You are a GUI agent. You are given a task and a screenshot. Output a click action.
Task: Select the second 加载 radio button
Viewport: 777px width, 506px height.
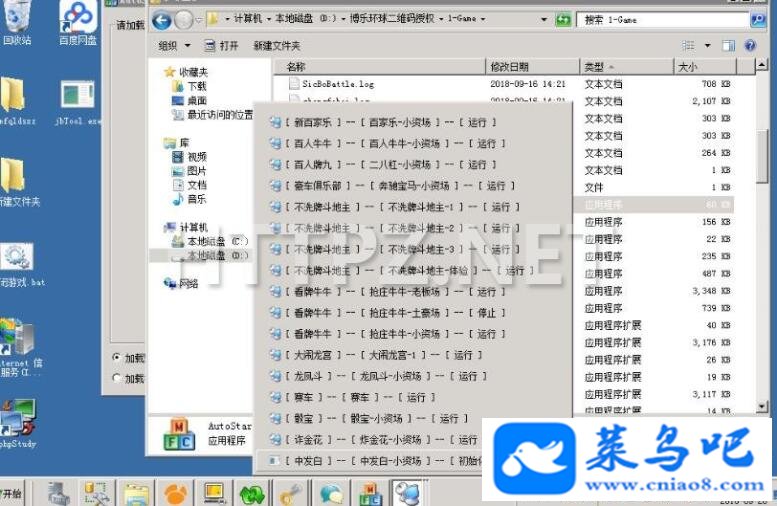[x=117, y=378]
